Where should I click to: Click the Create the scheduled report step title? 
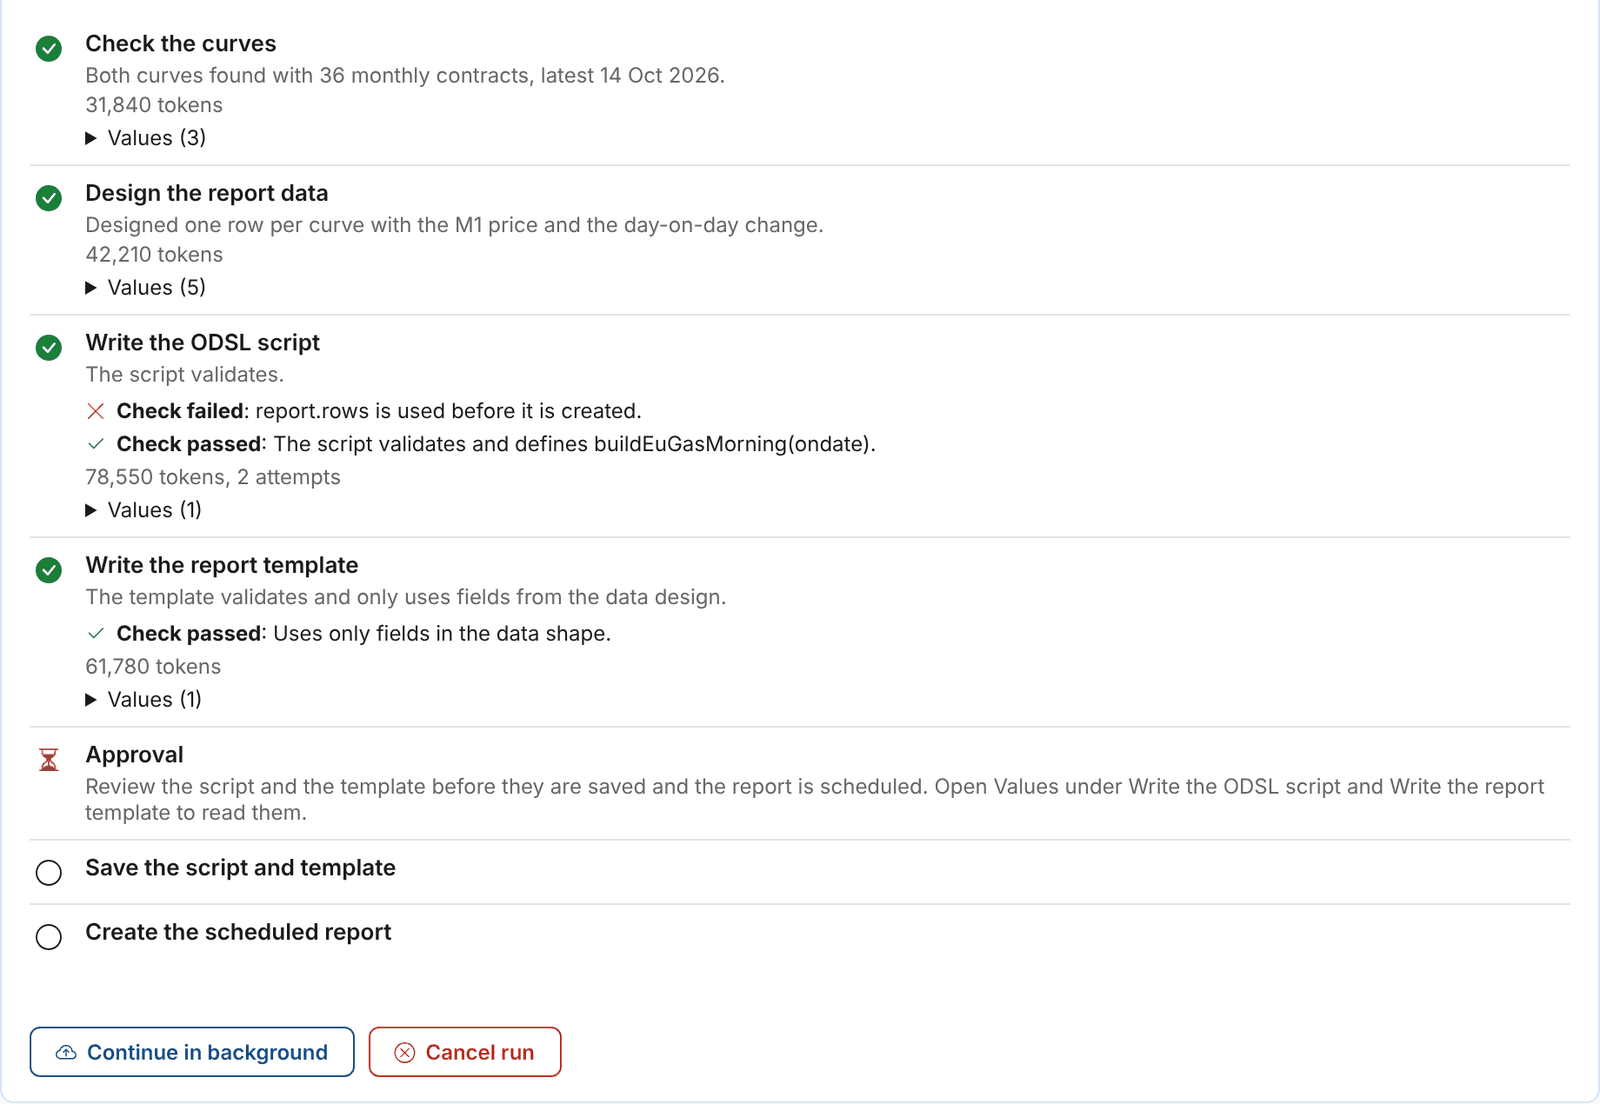click(x=239, y=932)
